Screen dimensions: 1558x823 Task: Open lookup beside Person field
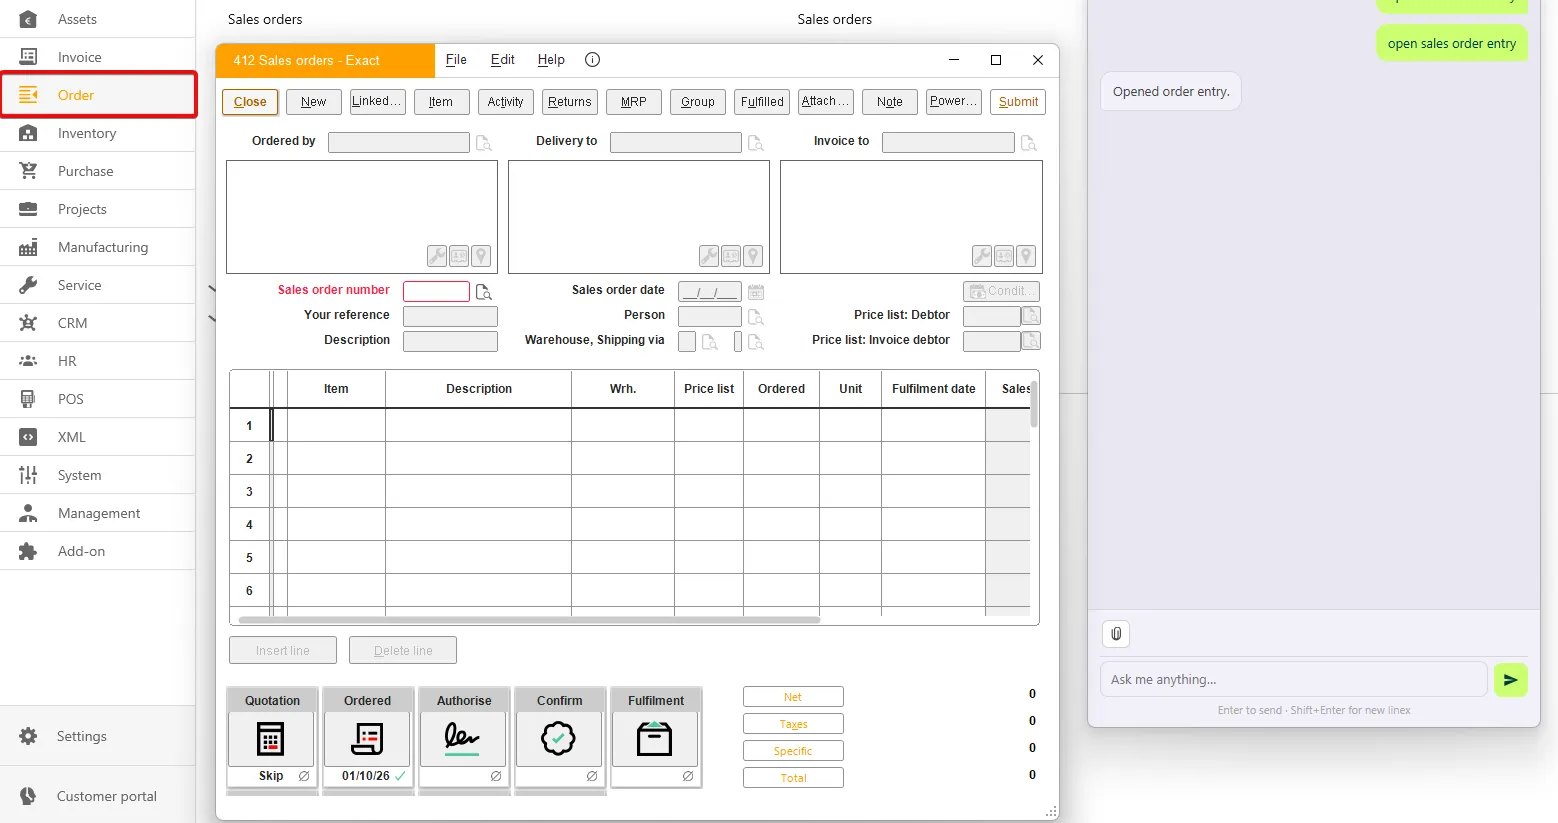click(x=756, y=317)
